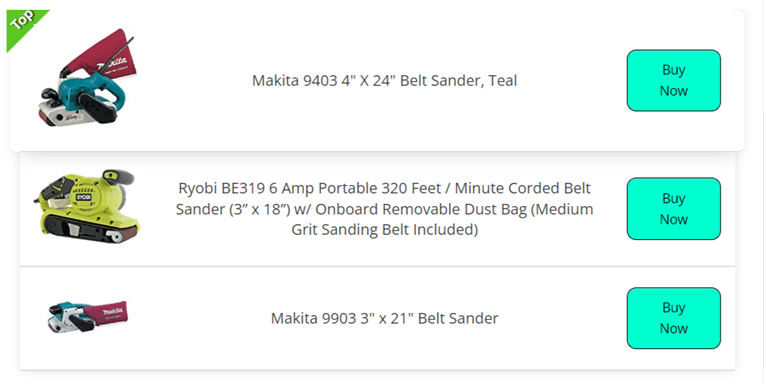Buy the Makita 9403 belt sander now
764x386 pixels.
coord(673,80)
